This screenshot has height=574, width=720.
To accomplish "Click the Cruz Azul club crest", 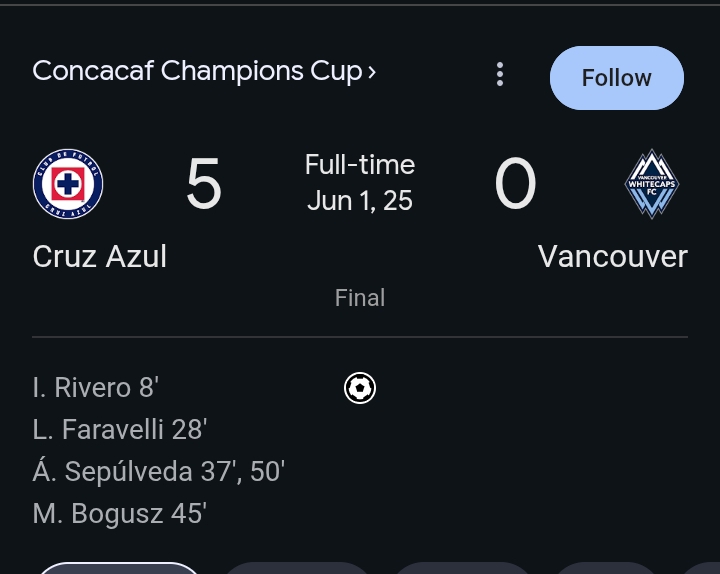I will coord(68,184).
